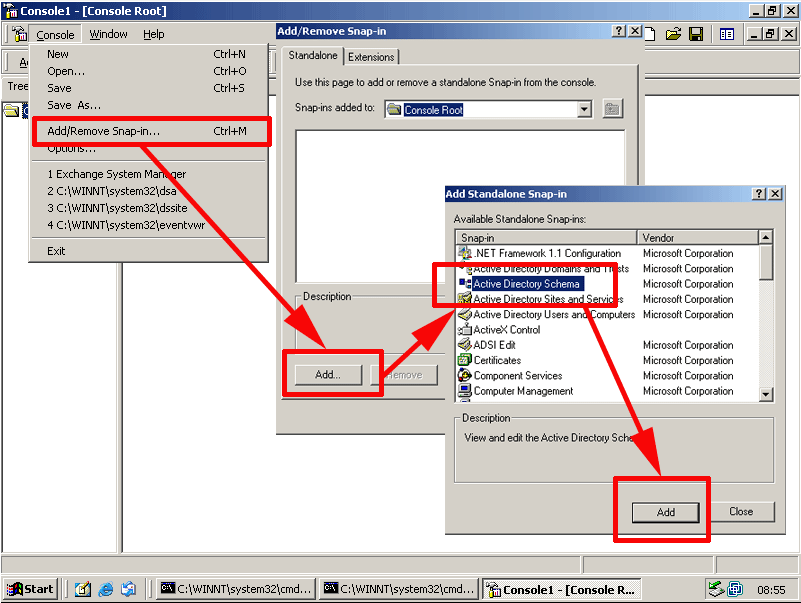Select Active Directory Sites and Services icon
Image resolution: width=801 pixels, height=603 pixels.
pyautogui.click(x=464, y=299)
